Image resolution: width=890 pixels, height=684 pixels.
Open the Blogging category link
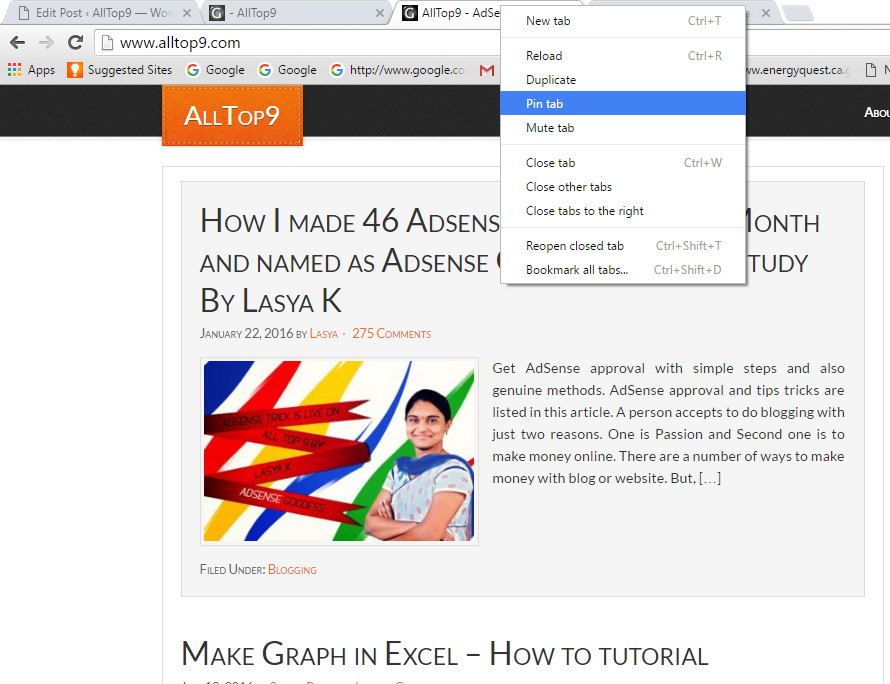coord(292,569)
